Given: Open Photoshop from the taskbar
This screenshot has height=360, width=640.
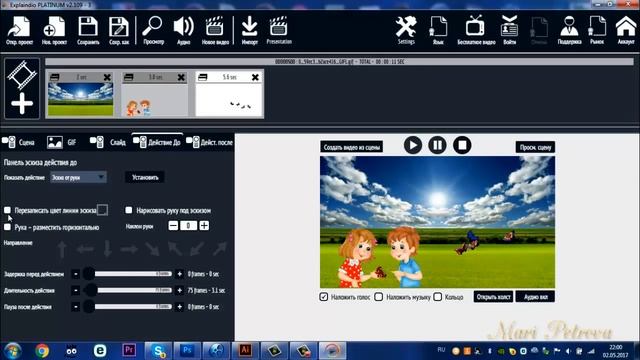Looking at the screenshot, I should pos(187,350).
